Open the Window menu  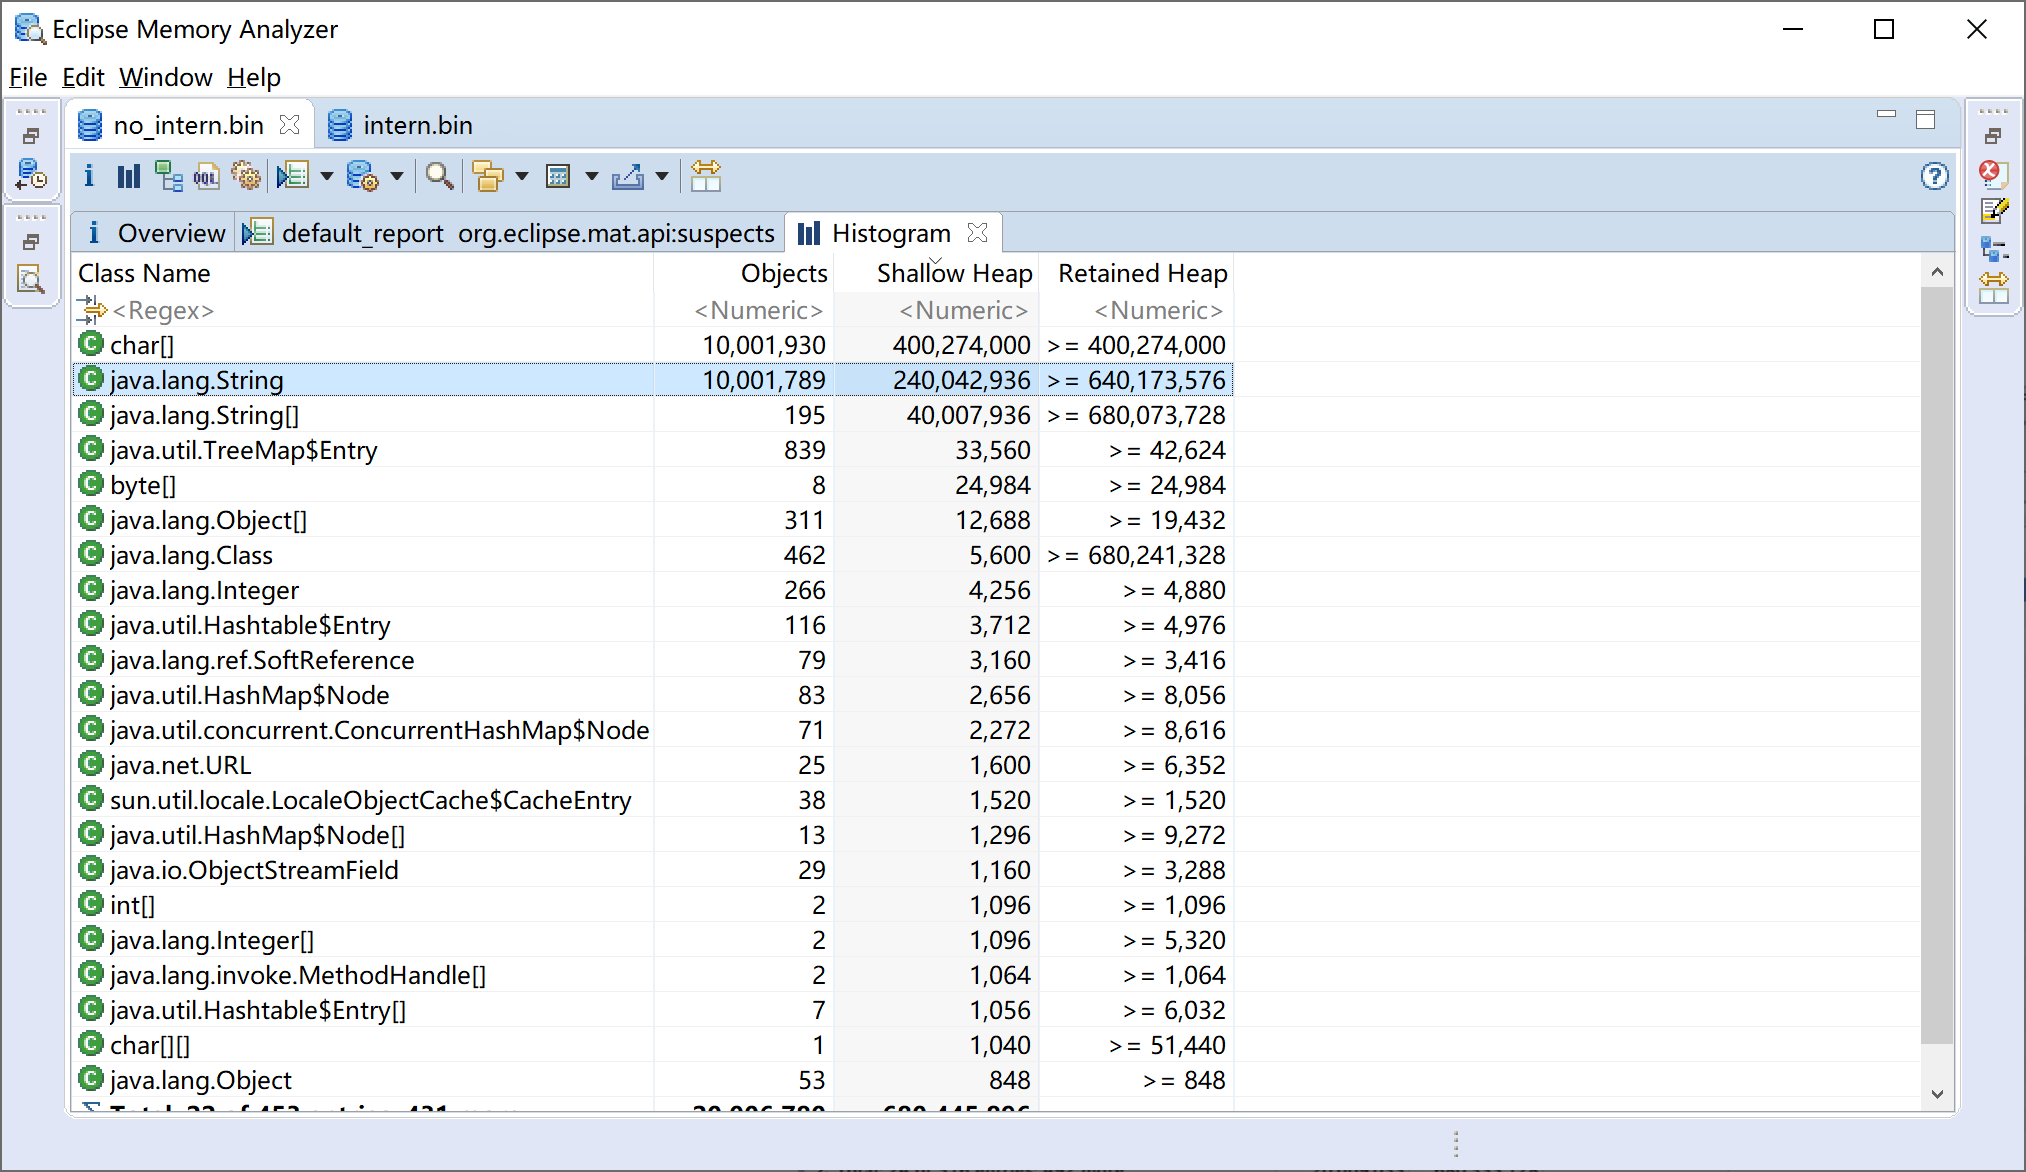(x=165, y=77)
